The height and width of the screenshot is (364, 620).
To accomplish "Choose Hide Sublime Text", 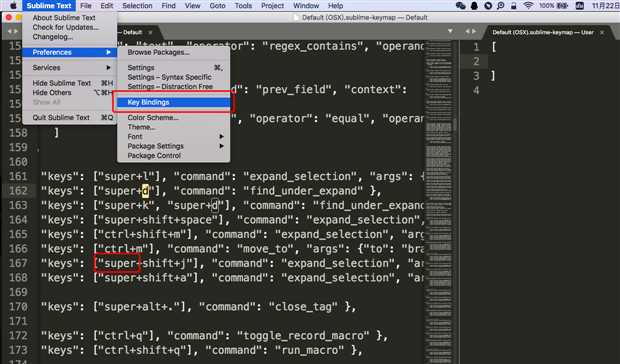I will 70,83.
